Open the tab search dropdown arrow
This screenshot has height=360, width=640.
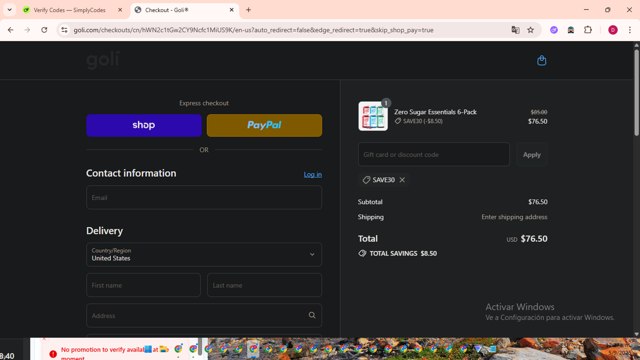click(9, 10)
